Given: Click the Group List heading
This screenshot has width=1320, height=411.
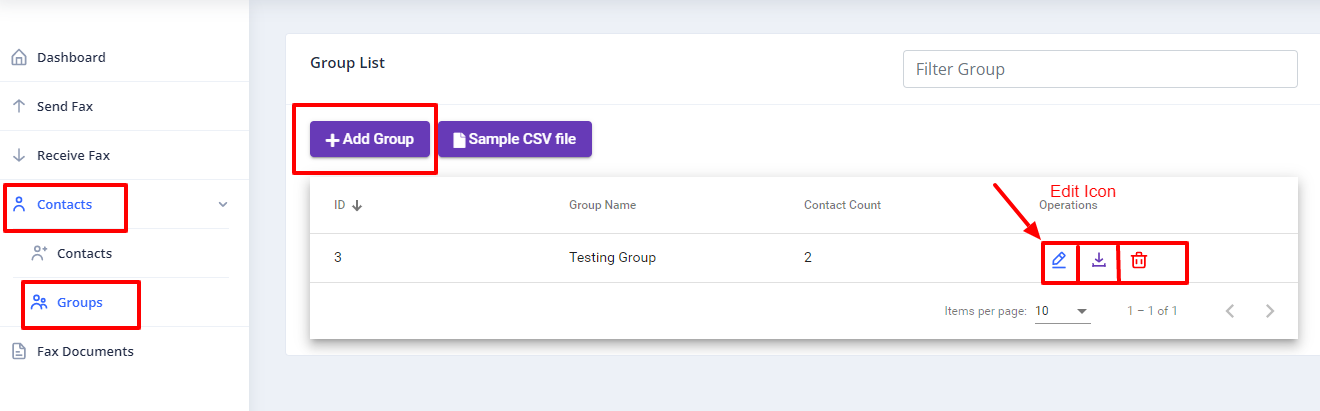Looking at the screenshot, I should [347, 62].
